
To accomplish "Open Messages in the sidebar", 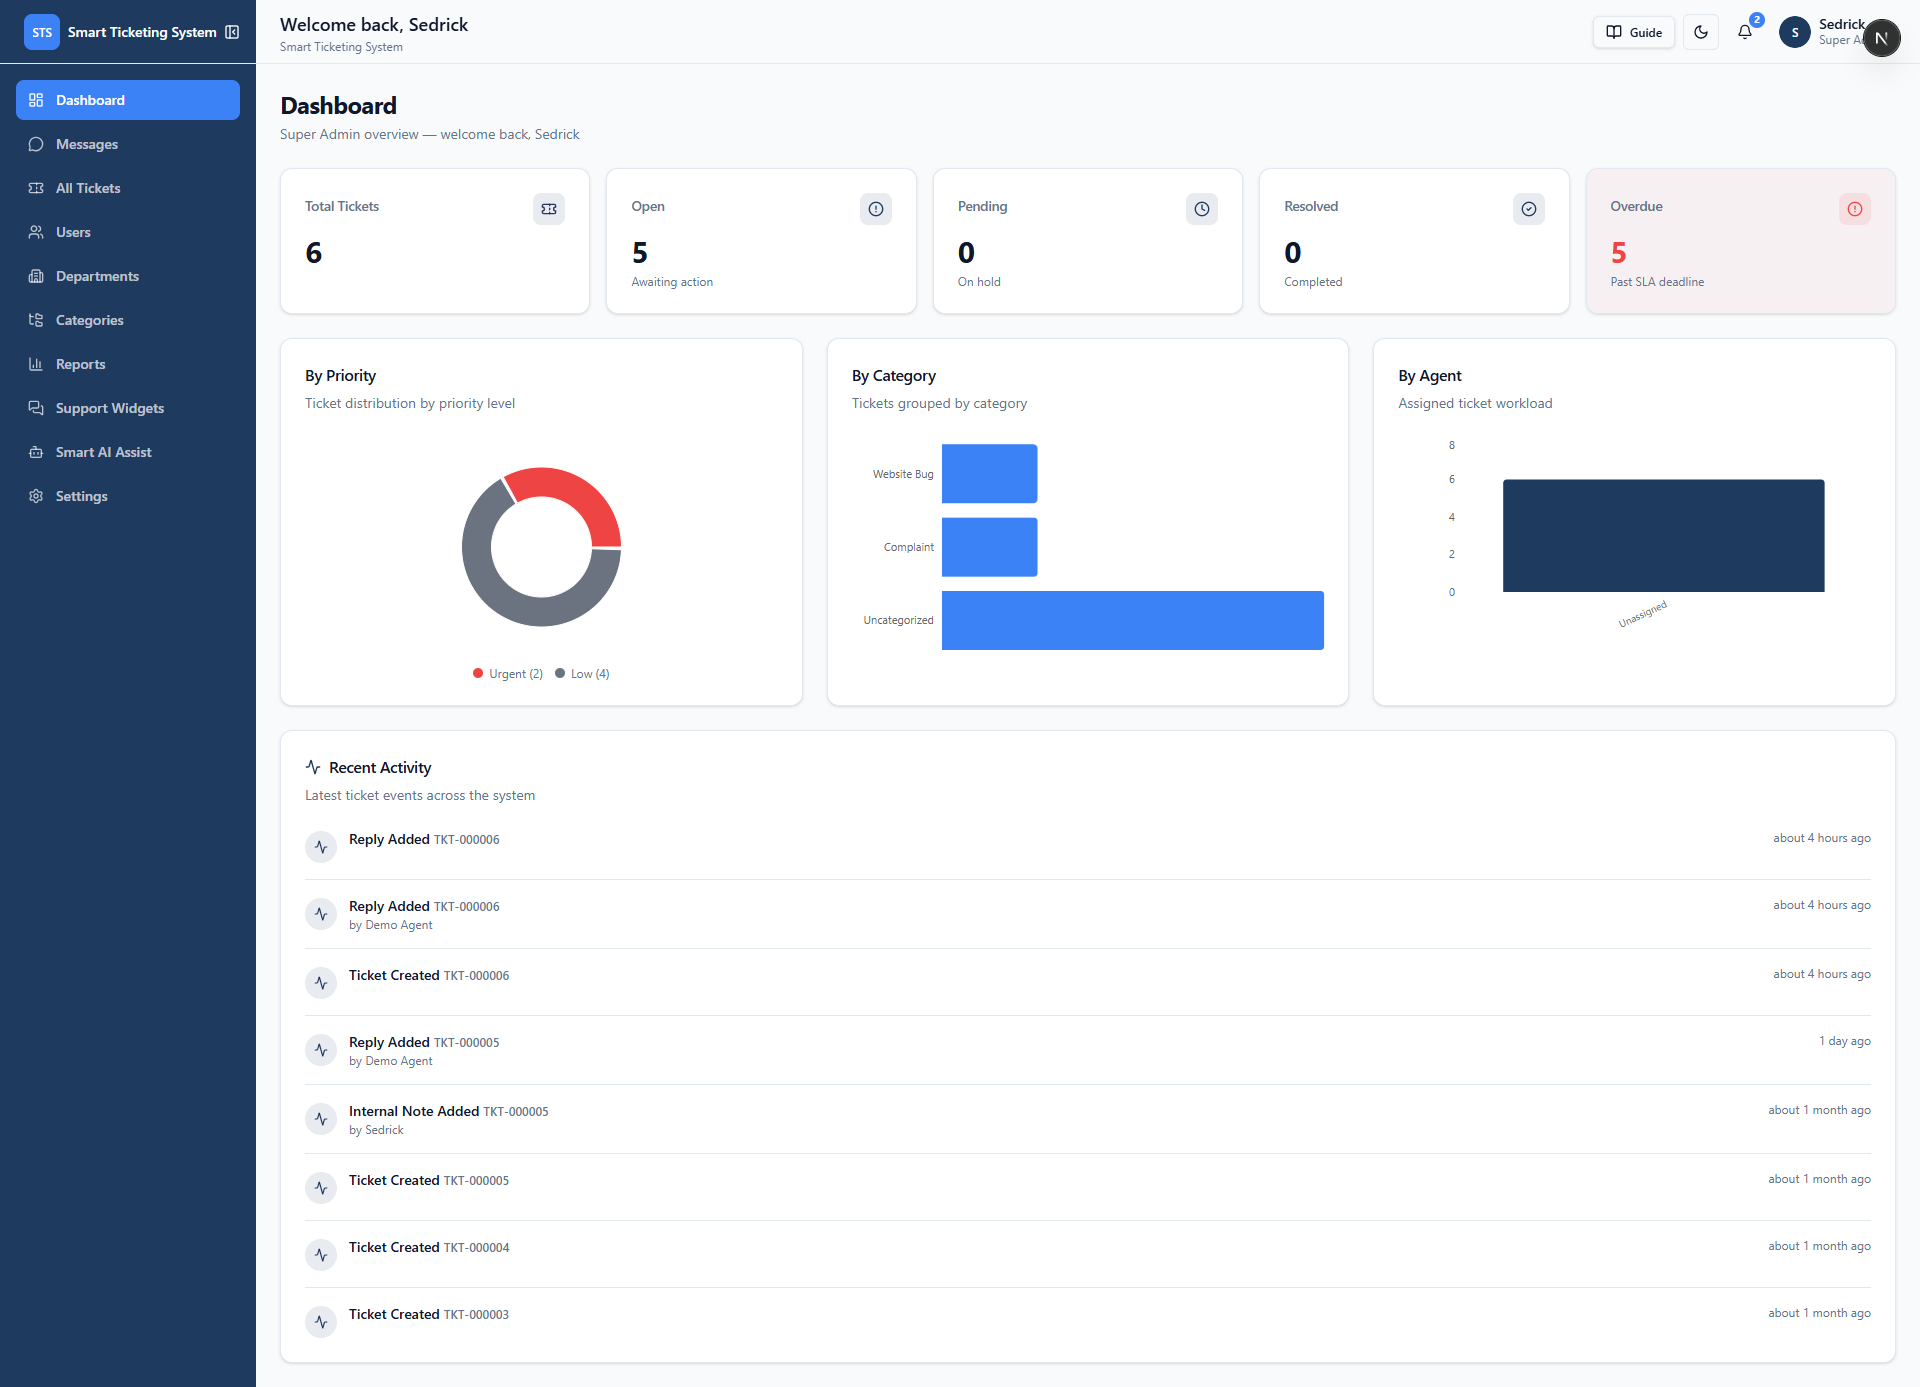I will pos(128,144).
